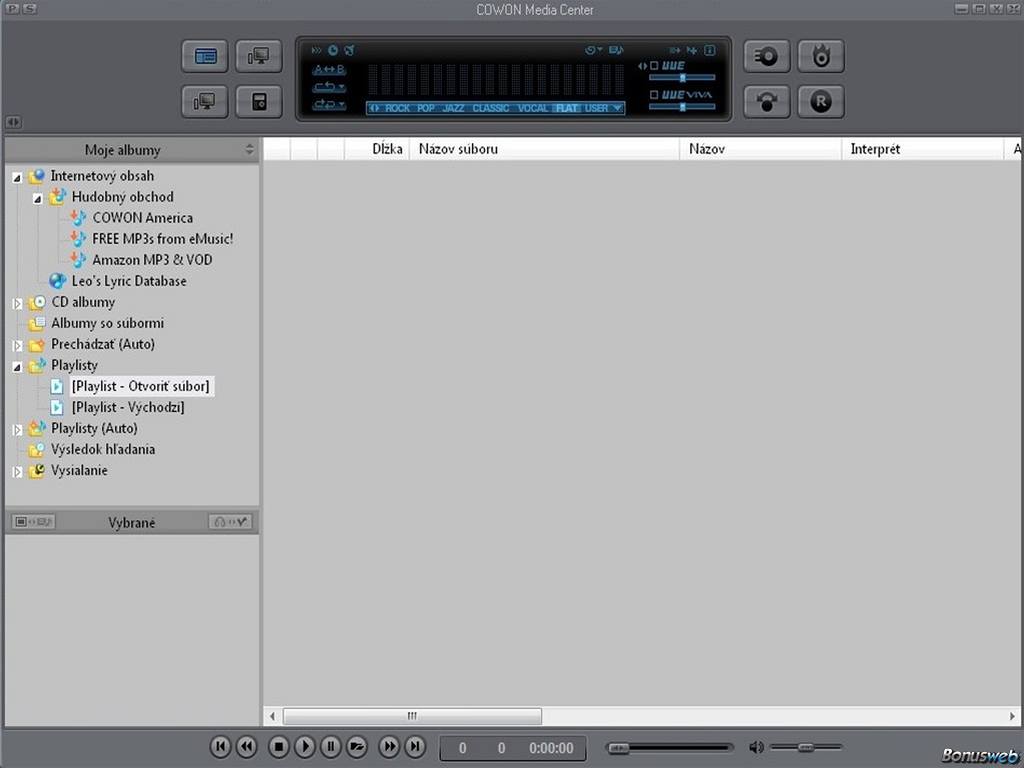This screenshot has height=768, width=1024.
Task: Open the CD ripping button with disc icon
Action: coord(767,56)
